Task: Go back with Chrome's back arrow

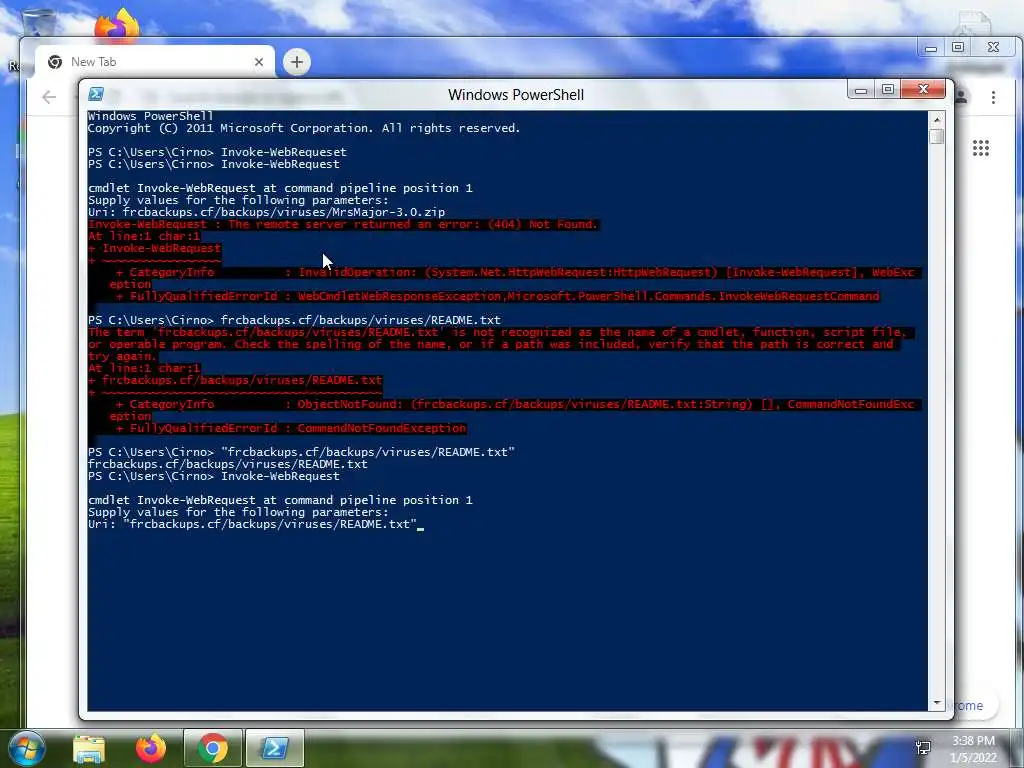Action: (49, 97)
